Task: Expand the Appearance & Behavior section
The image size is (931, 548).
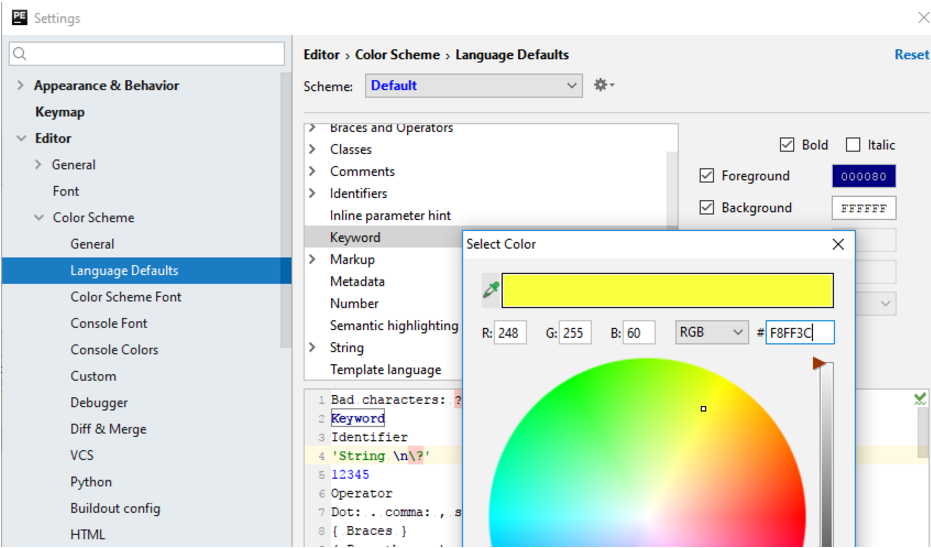Action: pos(20,86)
